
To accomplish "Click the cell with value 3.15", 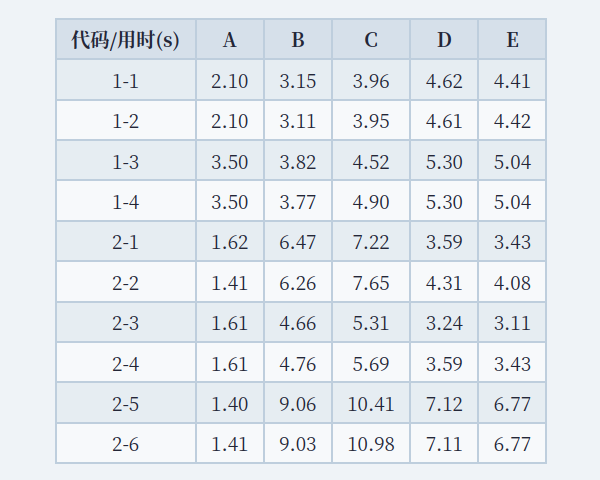I will (x=298, y=81).
